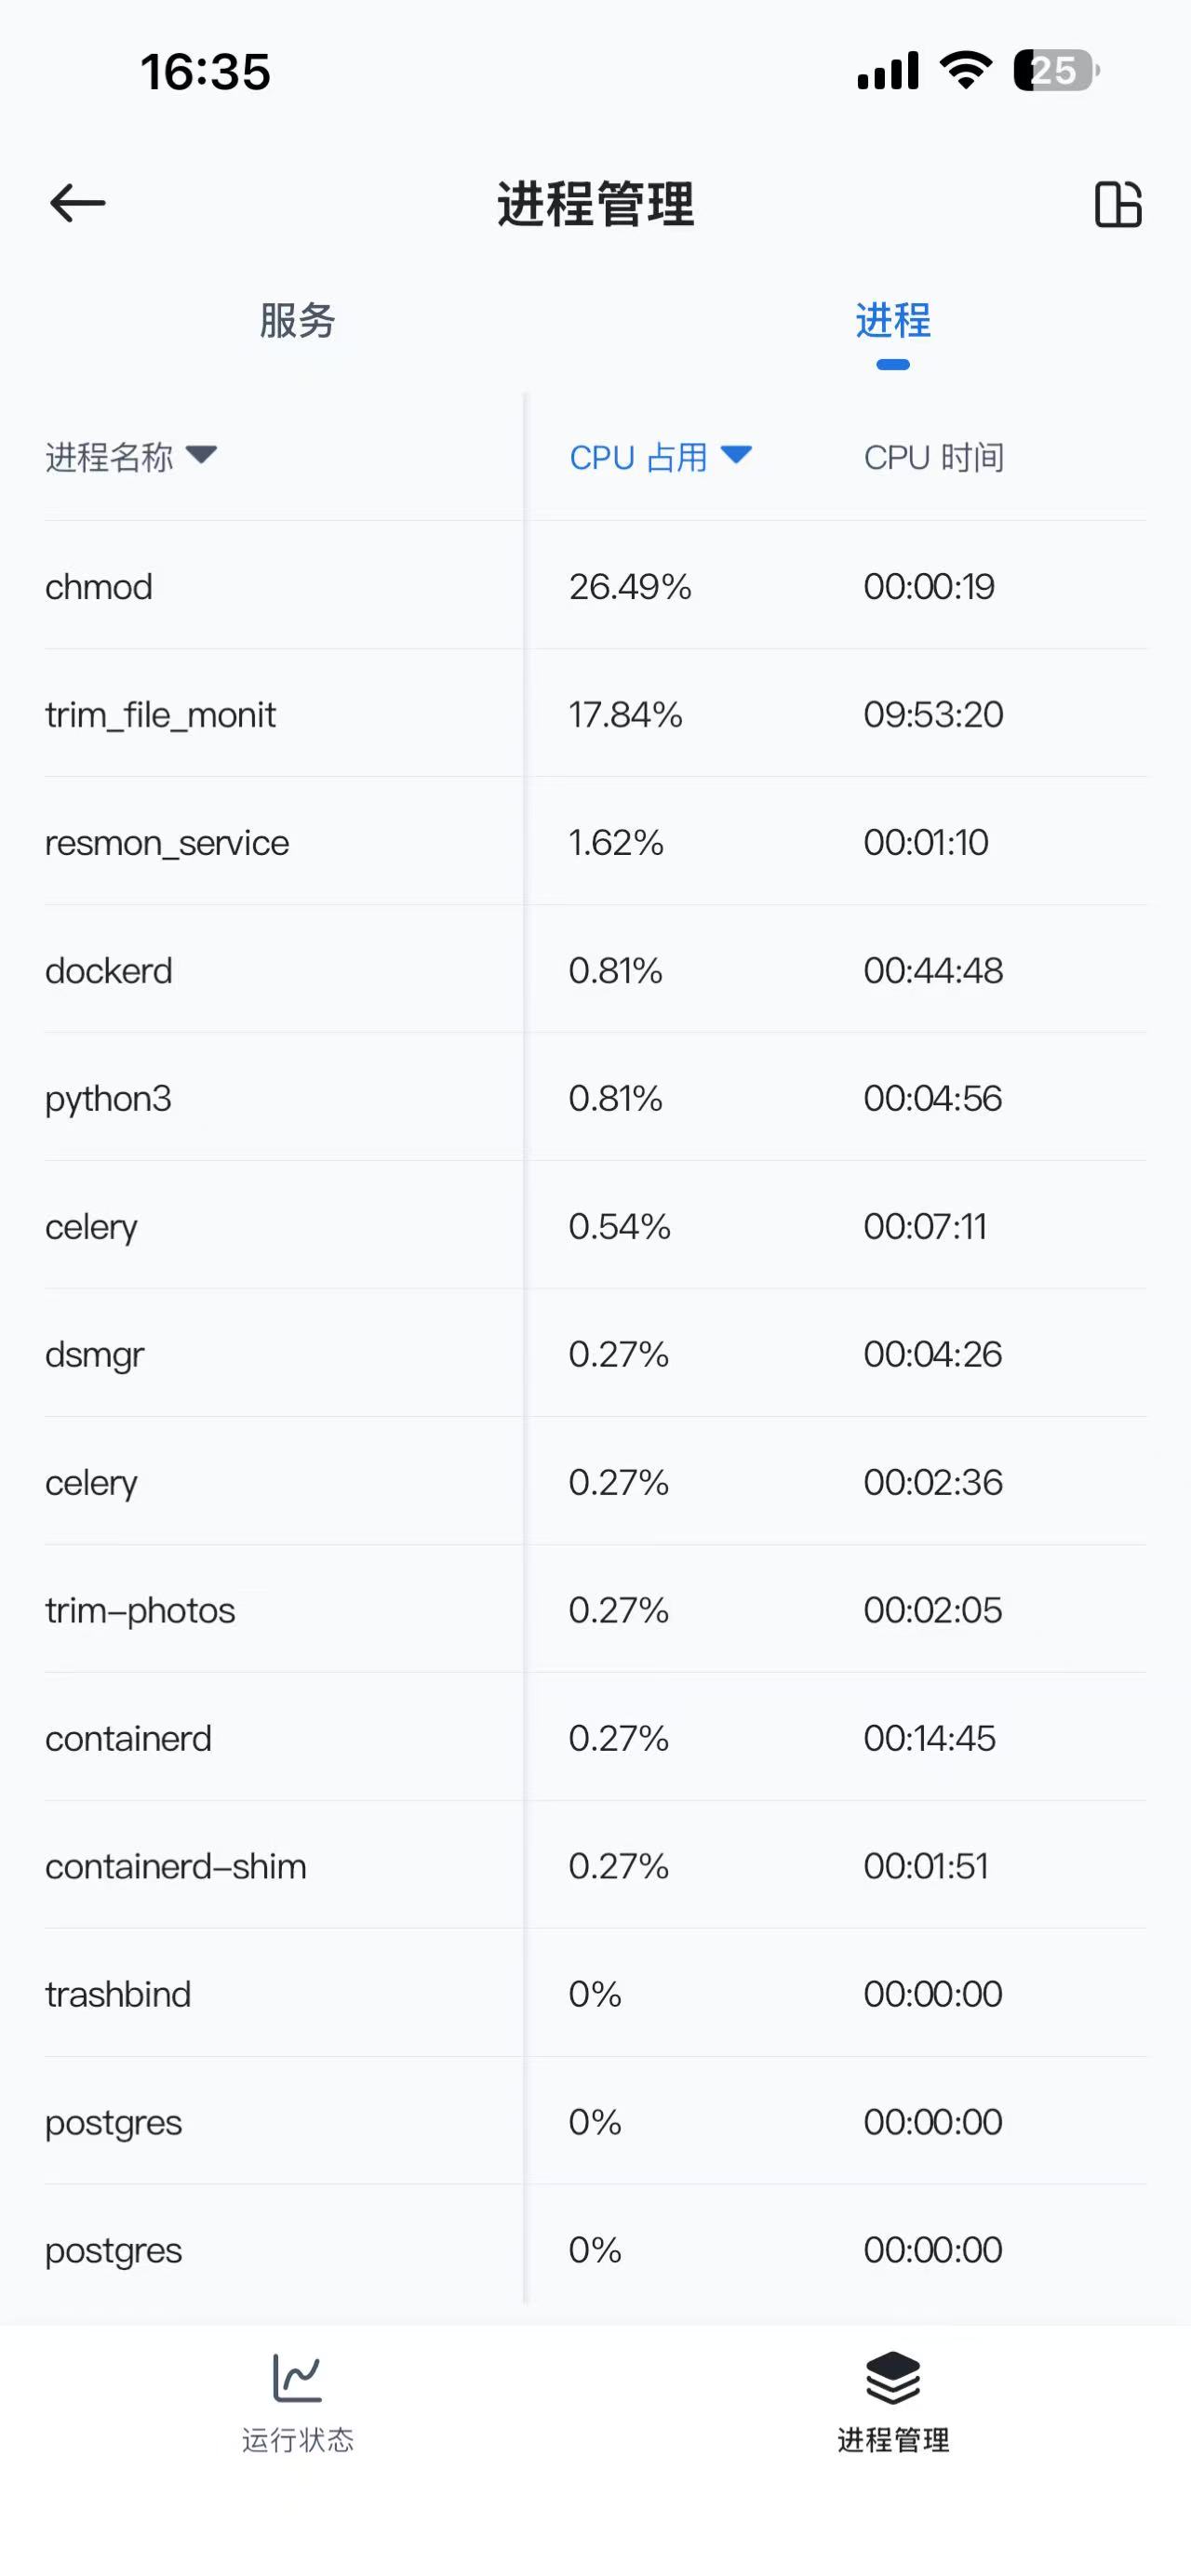Select the 进程 tab
The image size is (1191, 2576).
(x=892, y=321)
